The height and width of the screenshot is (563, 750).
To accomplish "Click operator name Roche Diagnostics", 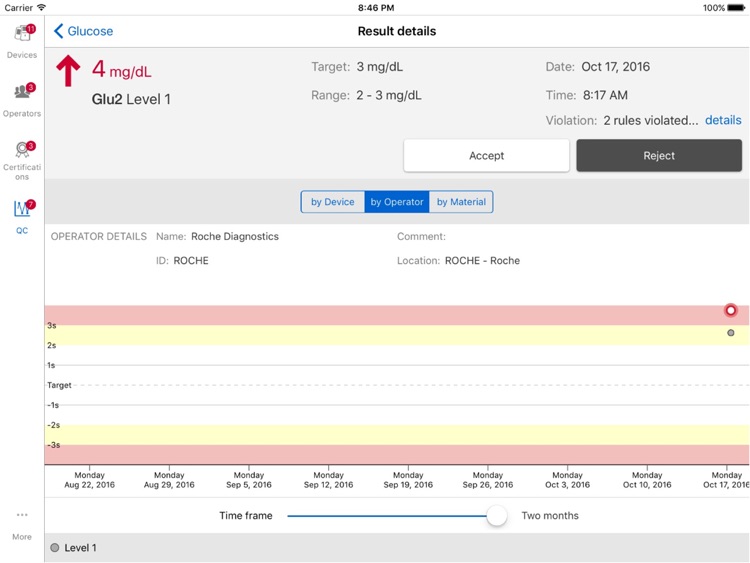I will pos(235,236).
